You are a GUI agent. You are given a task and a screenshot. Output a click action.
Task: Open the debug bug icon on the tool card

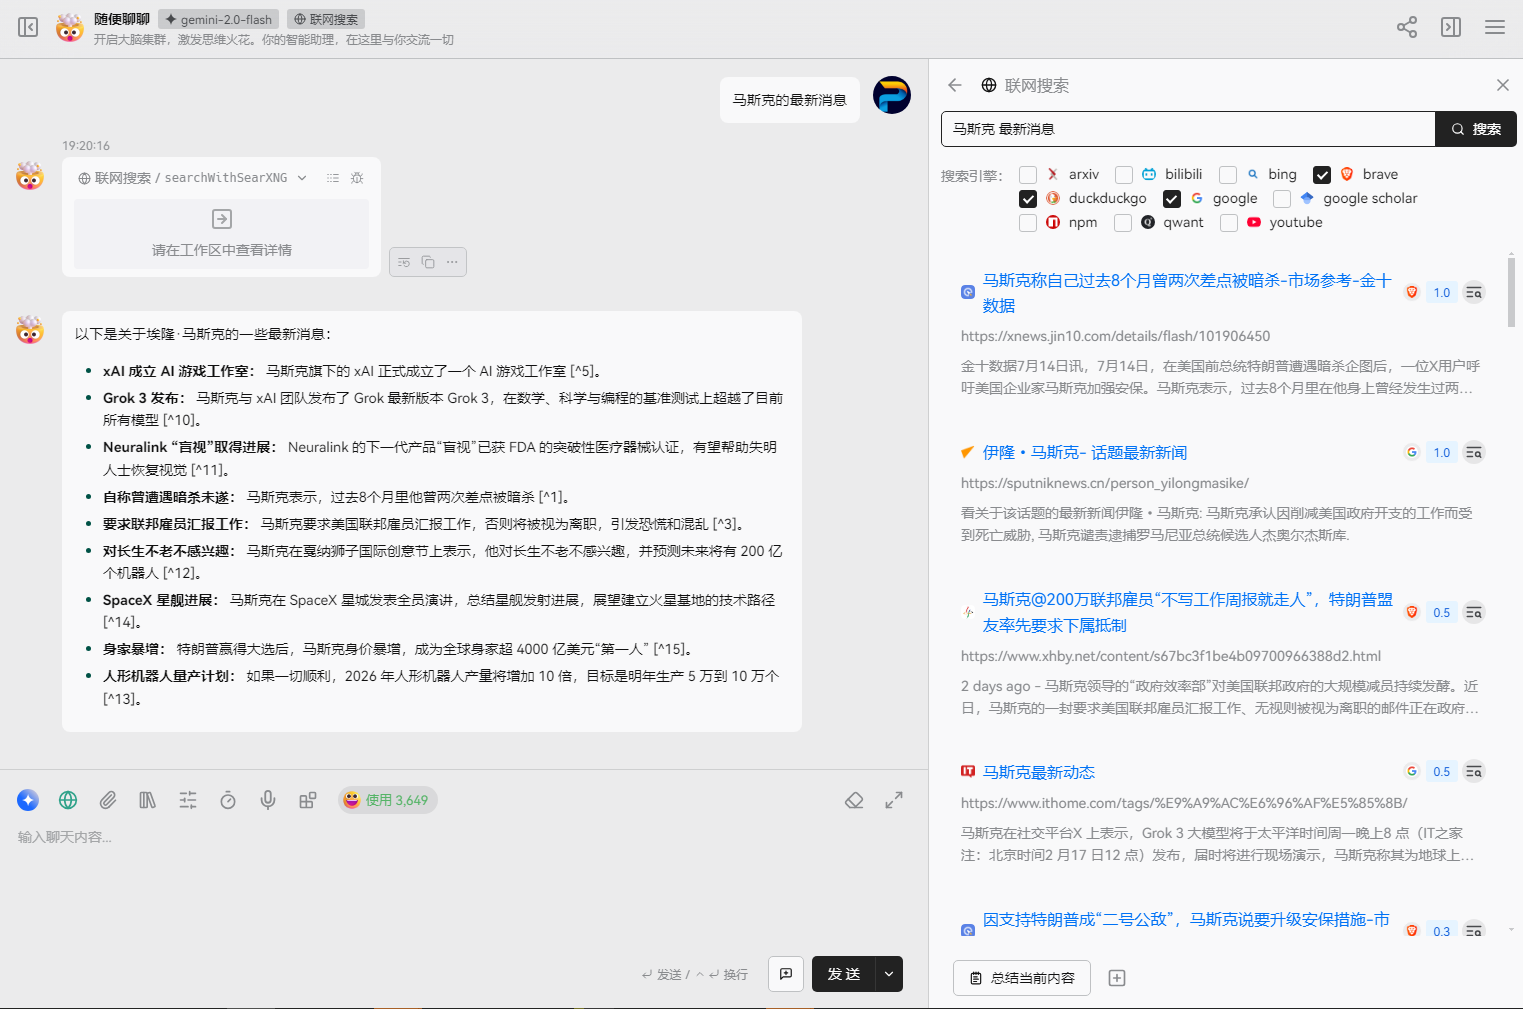[357, 177]
